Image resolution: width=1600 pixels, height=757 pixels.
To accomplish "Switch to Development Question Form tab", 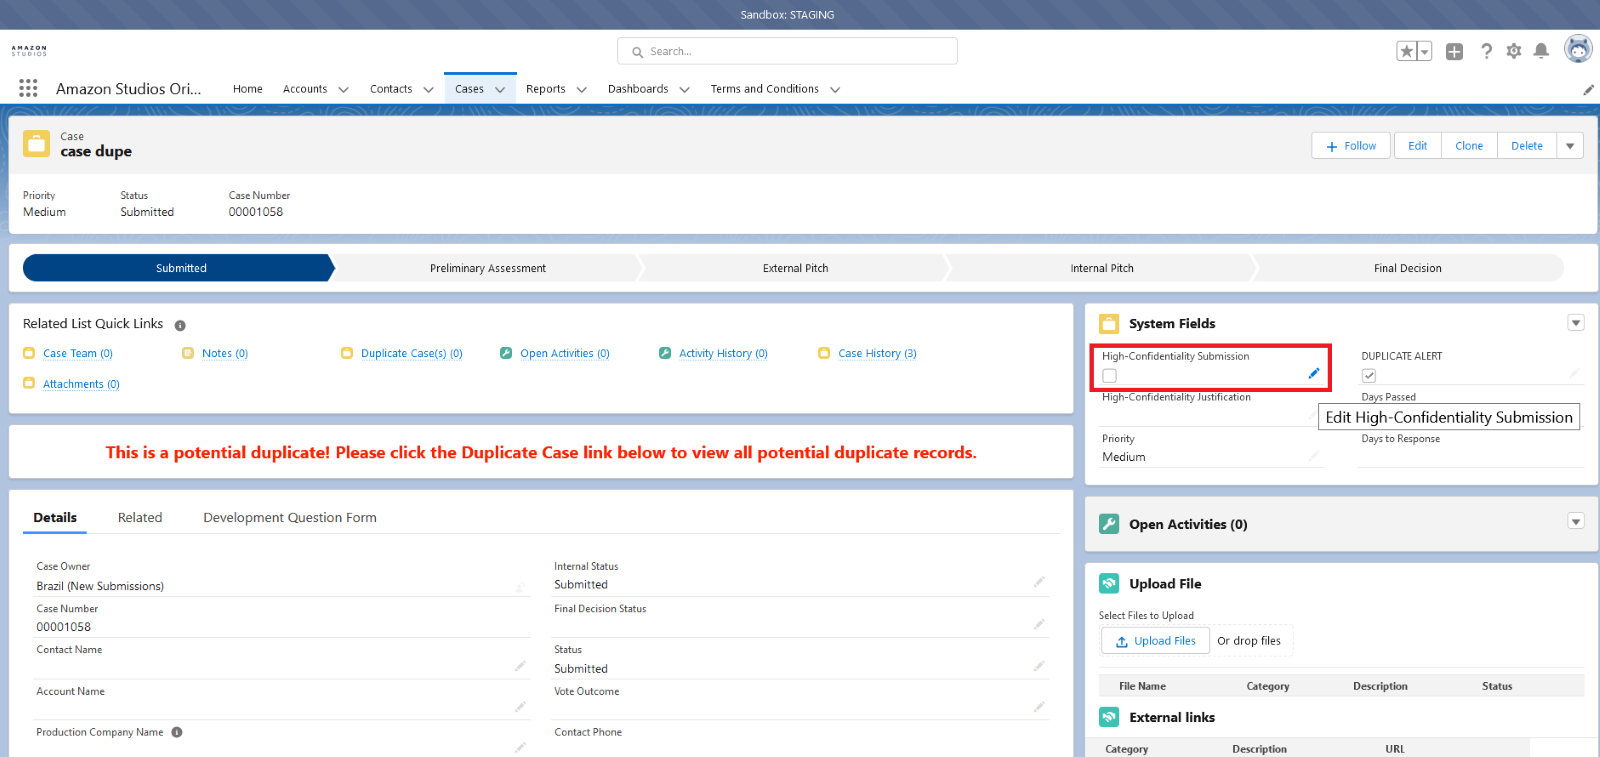I will pos(290,517).
